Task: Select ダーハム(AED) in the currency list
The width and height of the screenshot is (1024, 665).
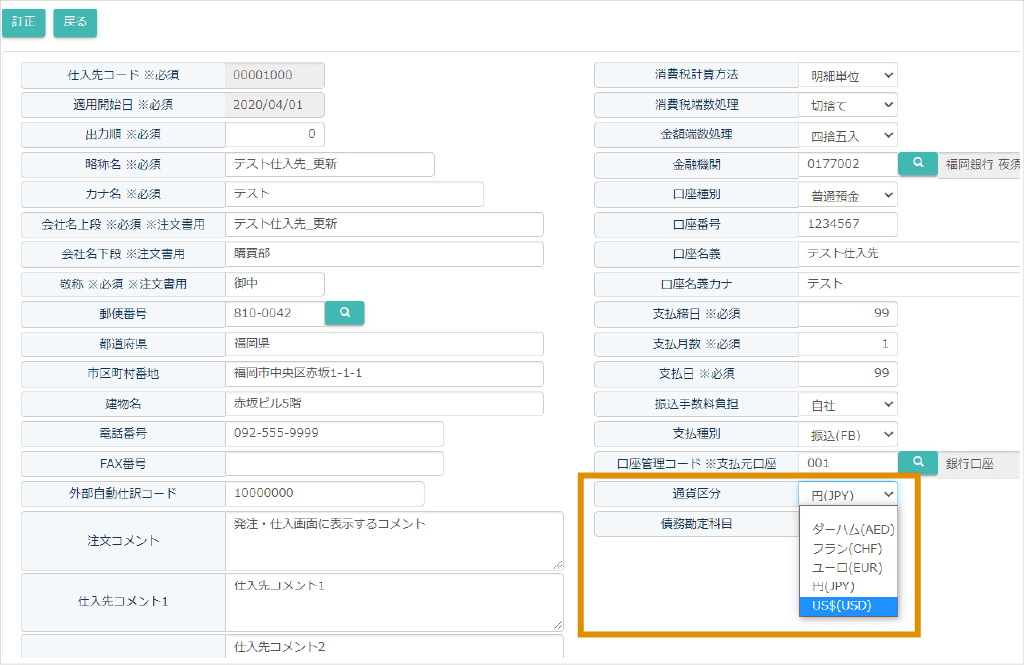Action: coord(848,529)
